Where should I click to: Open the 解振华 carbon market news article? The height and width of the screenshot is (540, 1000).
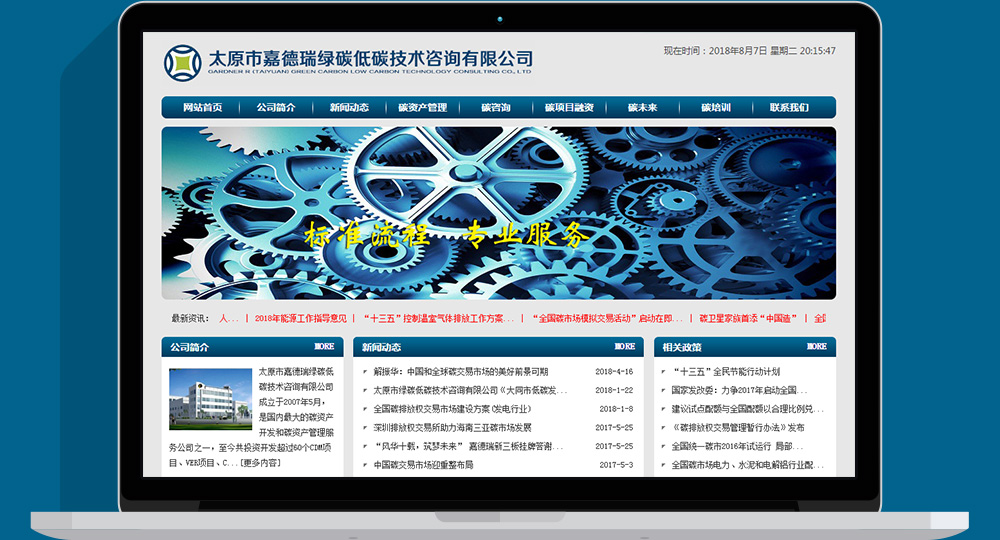click(461, 371)
